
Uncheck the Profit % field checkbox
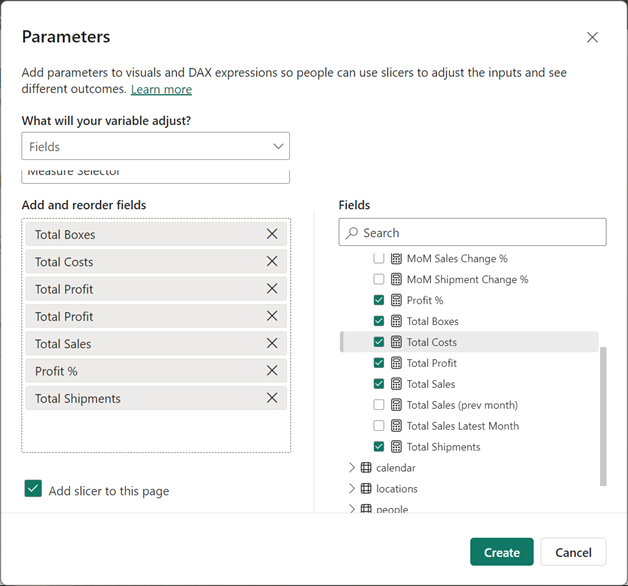click(x=378, y=300)
